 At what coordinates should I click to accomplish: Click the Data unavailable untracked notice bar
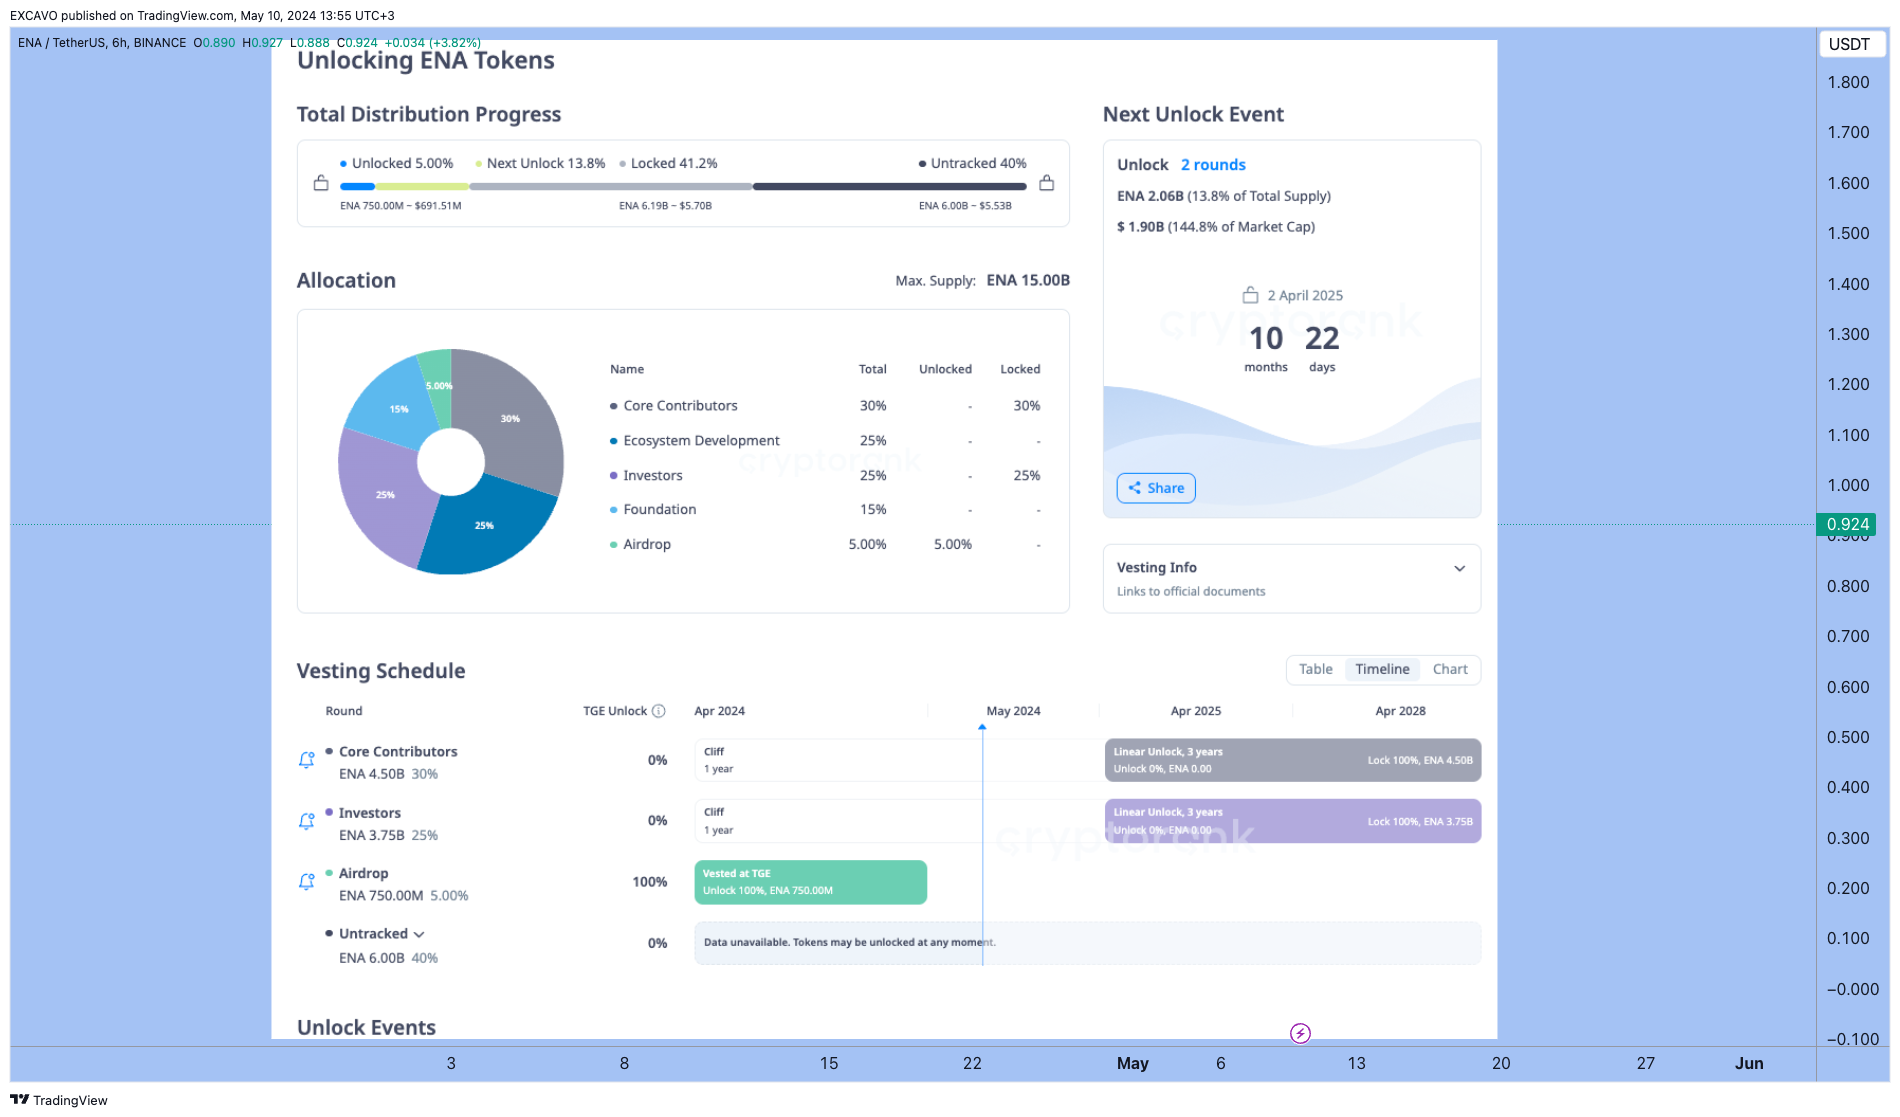(x=1088, y=943)
